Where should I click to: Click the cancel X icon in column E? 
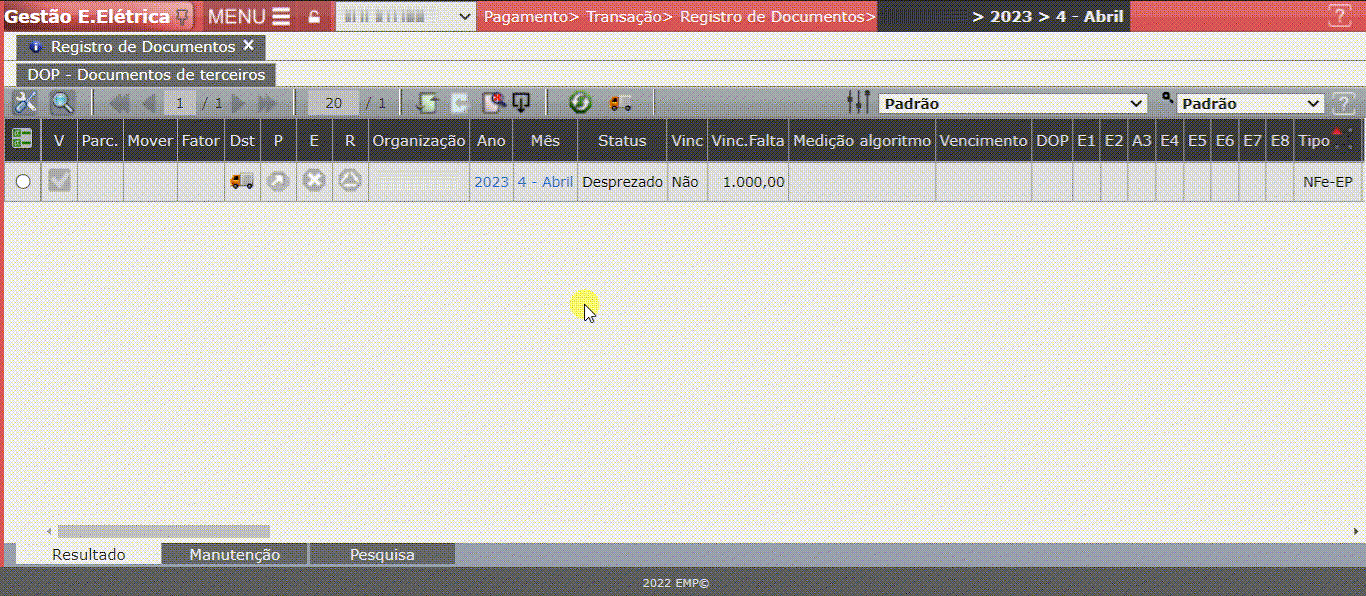coord(313,181)
